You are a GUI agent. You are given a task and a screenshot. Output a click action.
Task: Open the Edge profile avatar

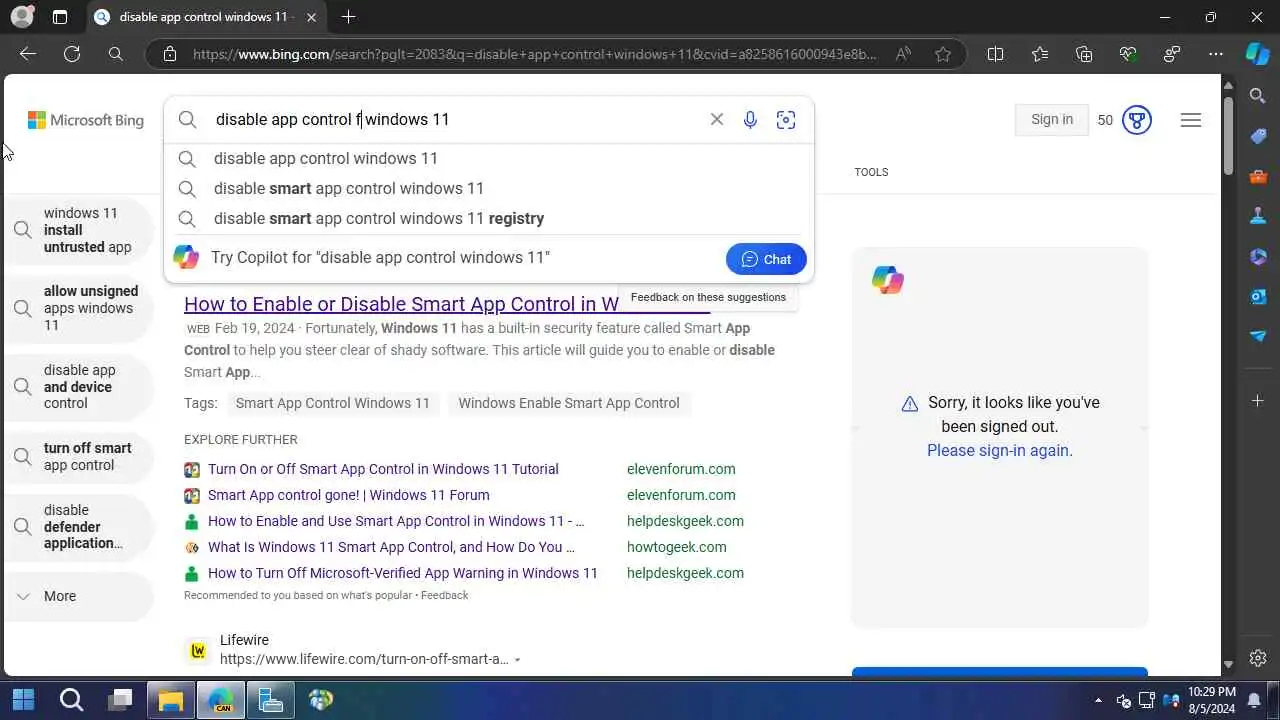pyautogui.click(x=21, y=17)
